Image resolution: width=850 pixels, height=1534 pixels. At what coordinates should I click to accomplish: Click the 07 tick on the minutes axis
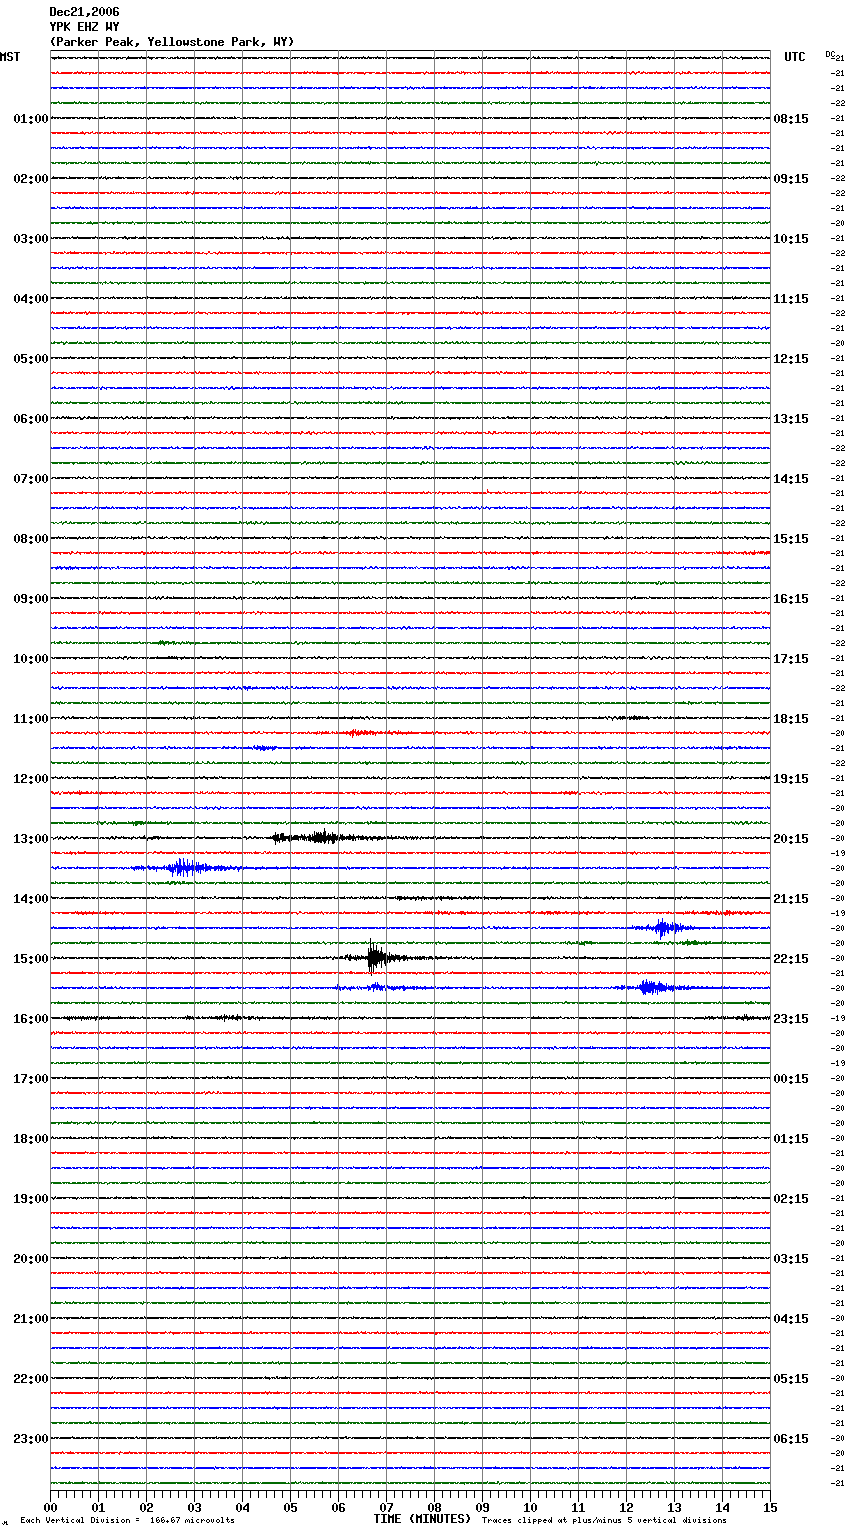coord(386,1507)
